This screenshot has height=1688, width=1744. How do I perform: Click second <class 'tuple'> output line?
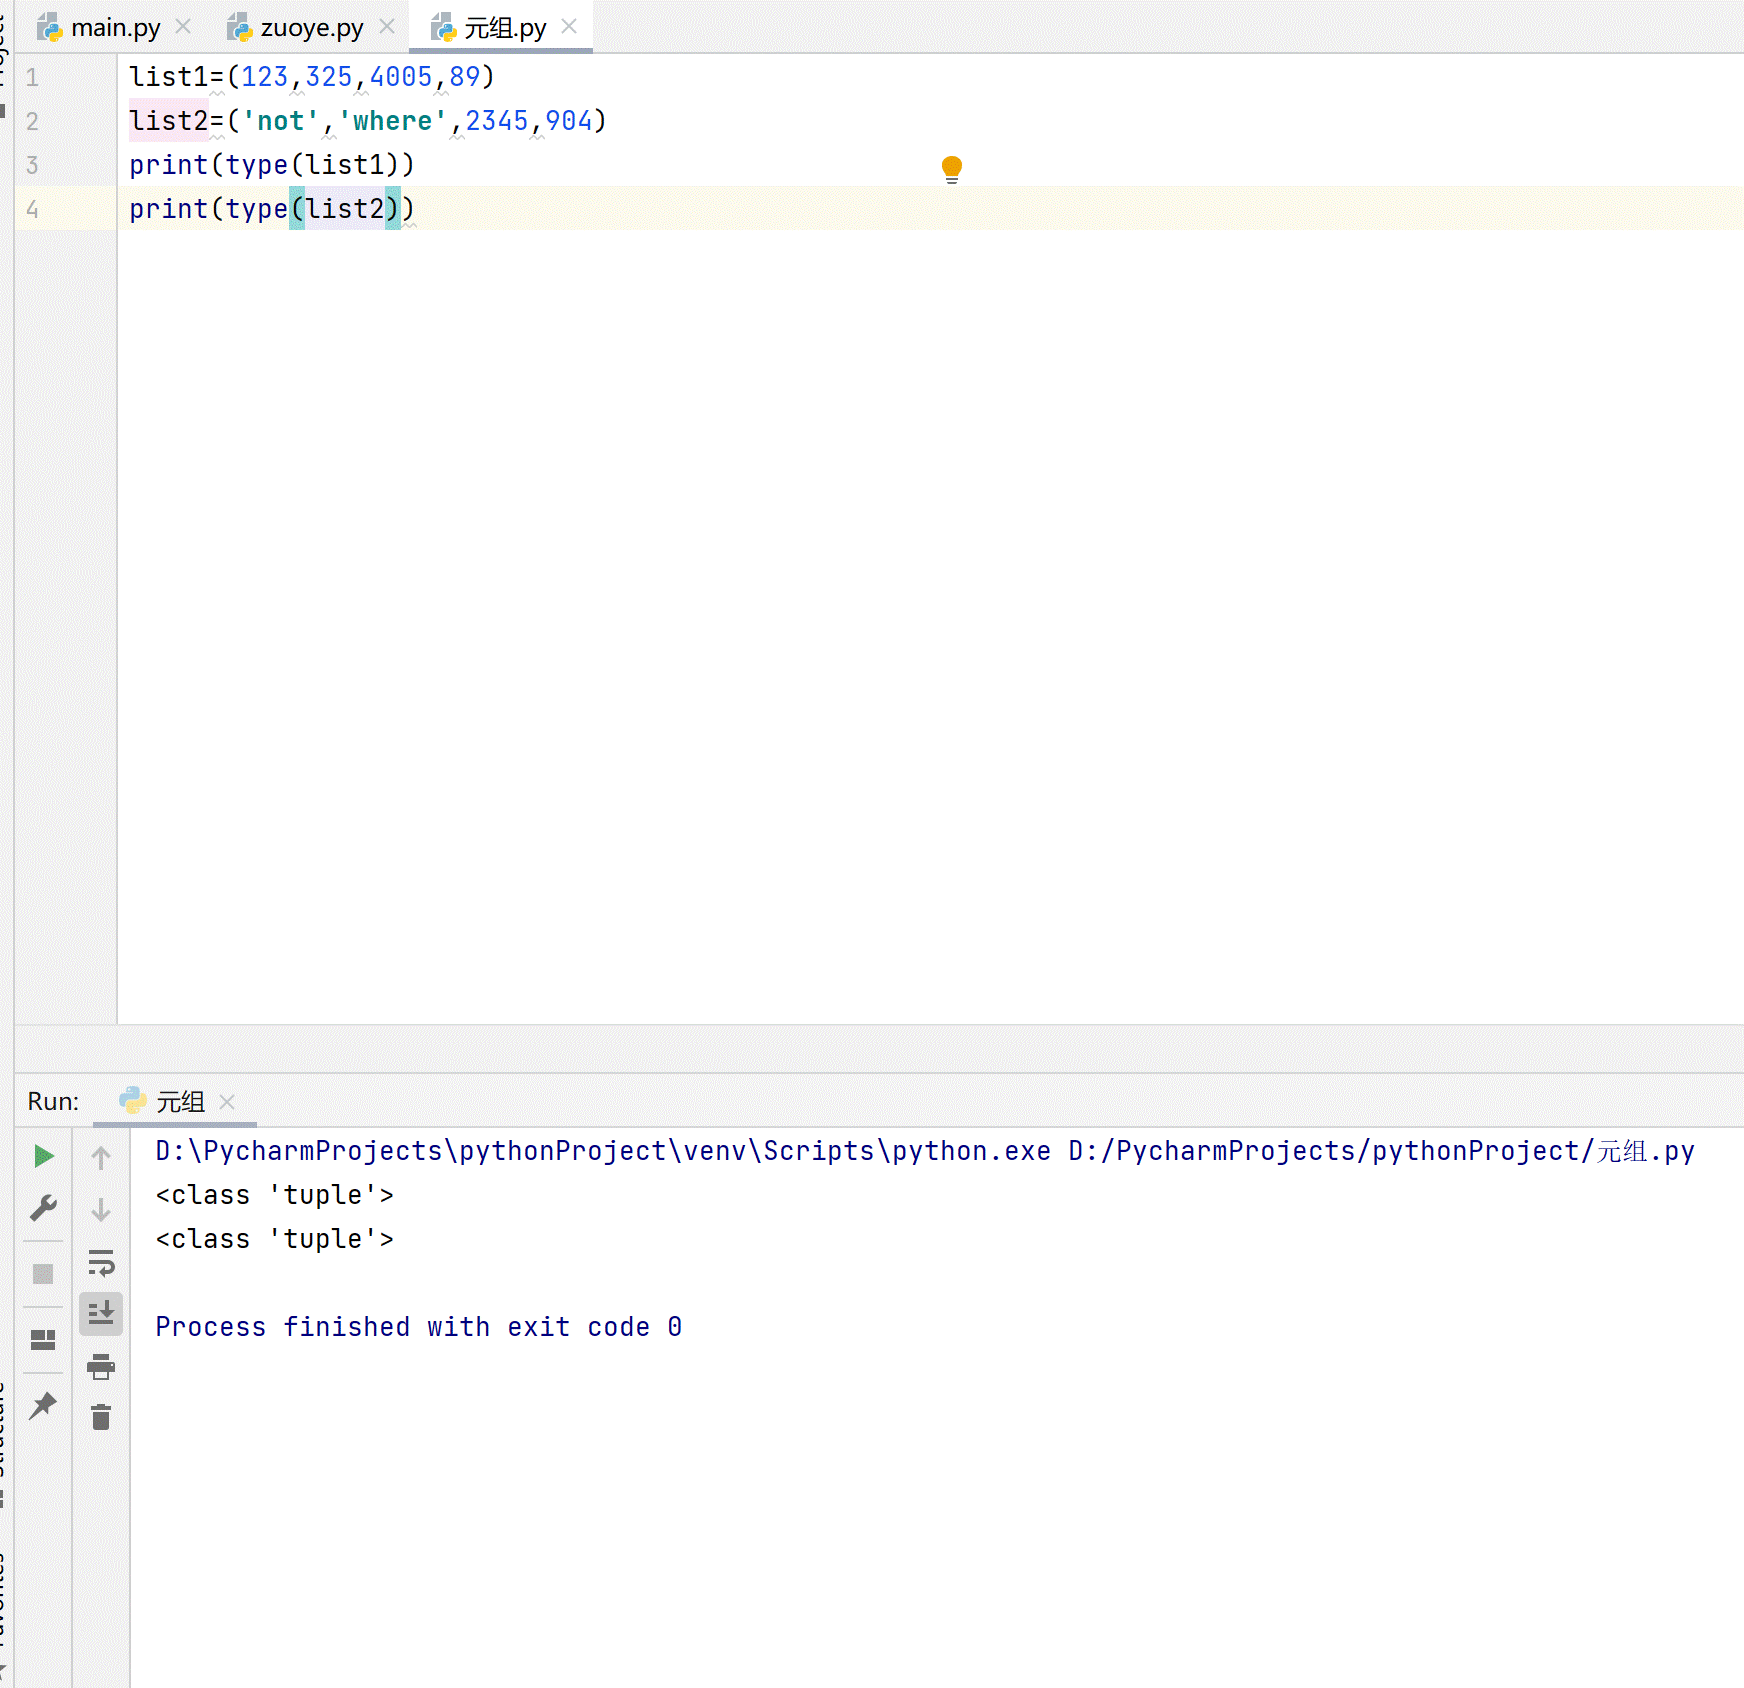(275, 1239)
